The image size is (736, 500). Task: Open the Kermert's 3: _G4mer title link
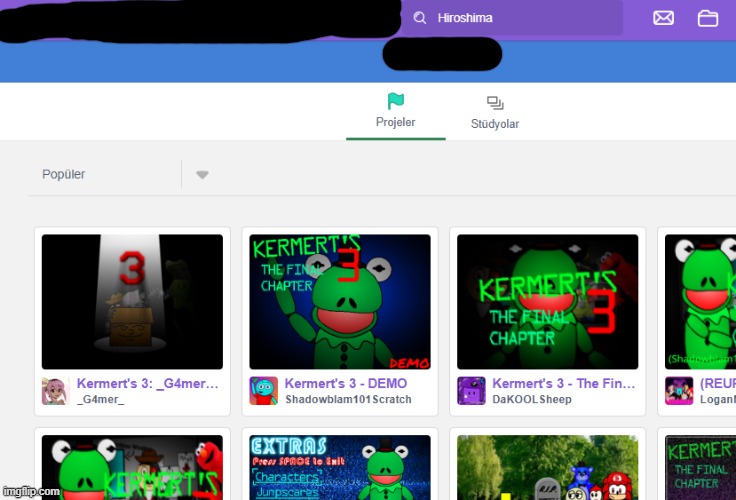147,383
